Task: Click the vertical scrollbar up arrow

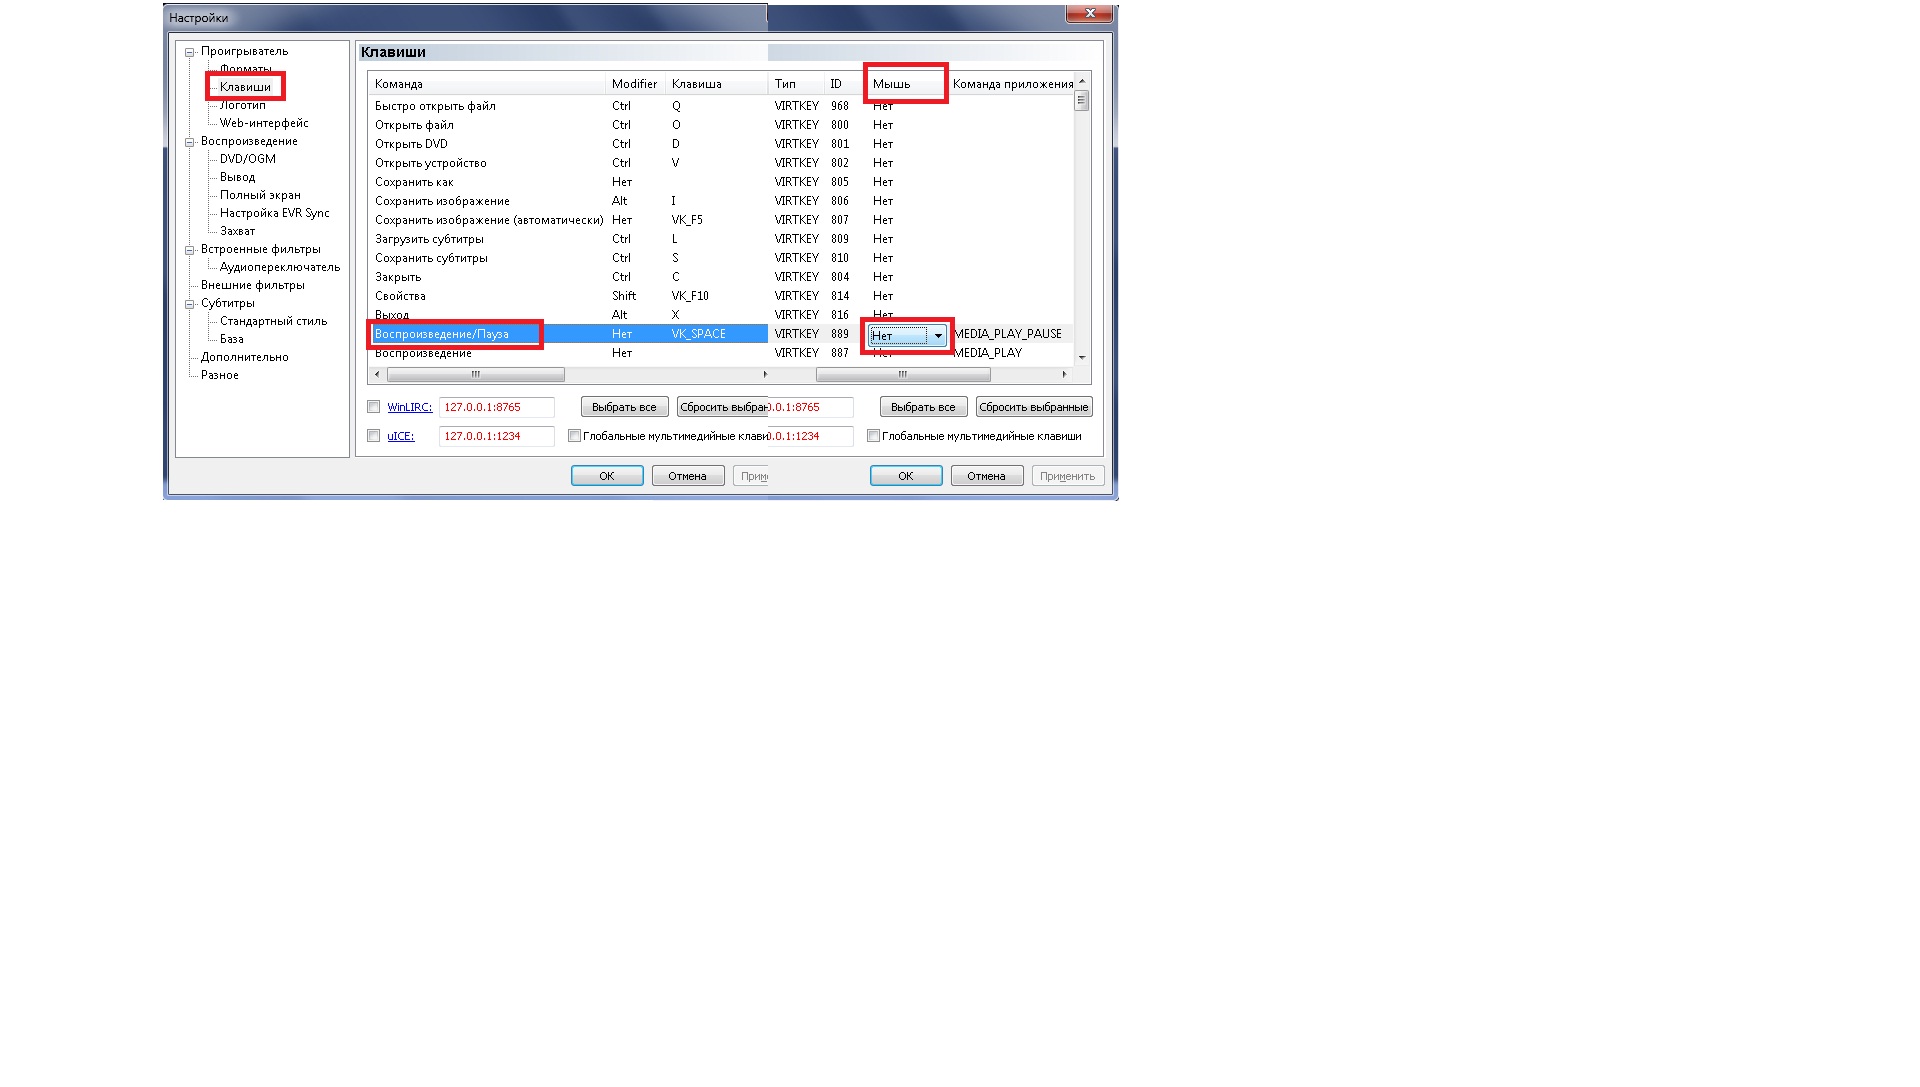Action: [x=1082, y=81]
